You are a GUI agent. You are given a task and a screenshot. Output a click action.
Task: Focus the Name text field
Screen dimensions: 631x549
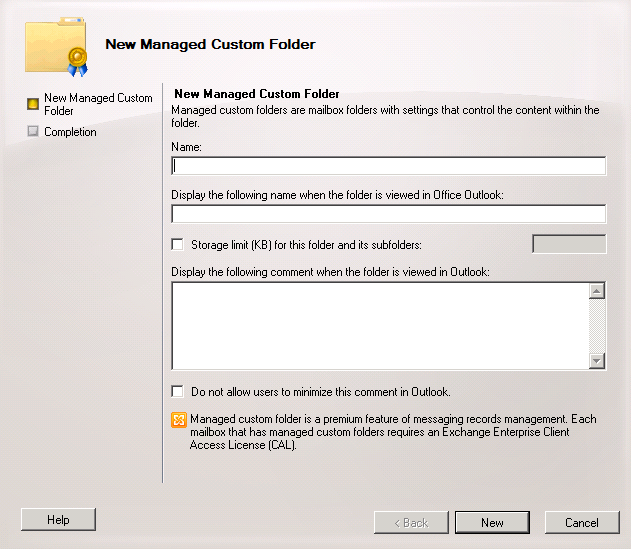(388, 166)
